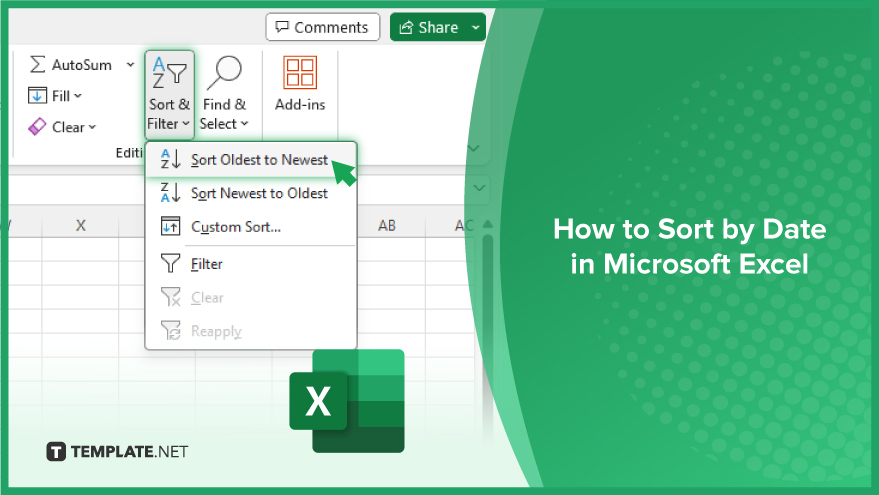Click the Template.net logo
The image size is (879, 495).
117,451
